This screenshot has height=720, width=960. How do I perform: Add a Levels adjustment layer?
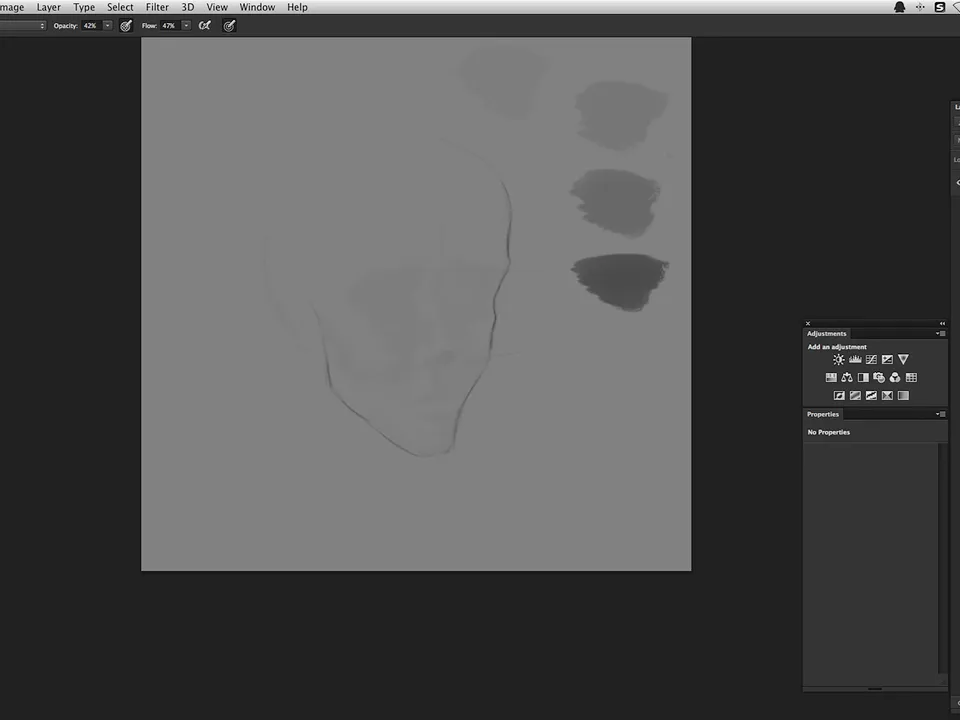point(855,360)
